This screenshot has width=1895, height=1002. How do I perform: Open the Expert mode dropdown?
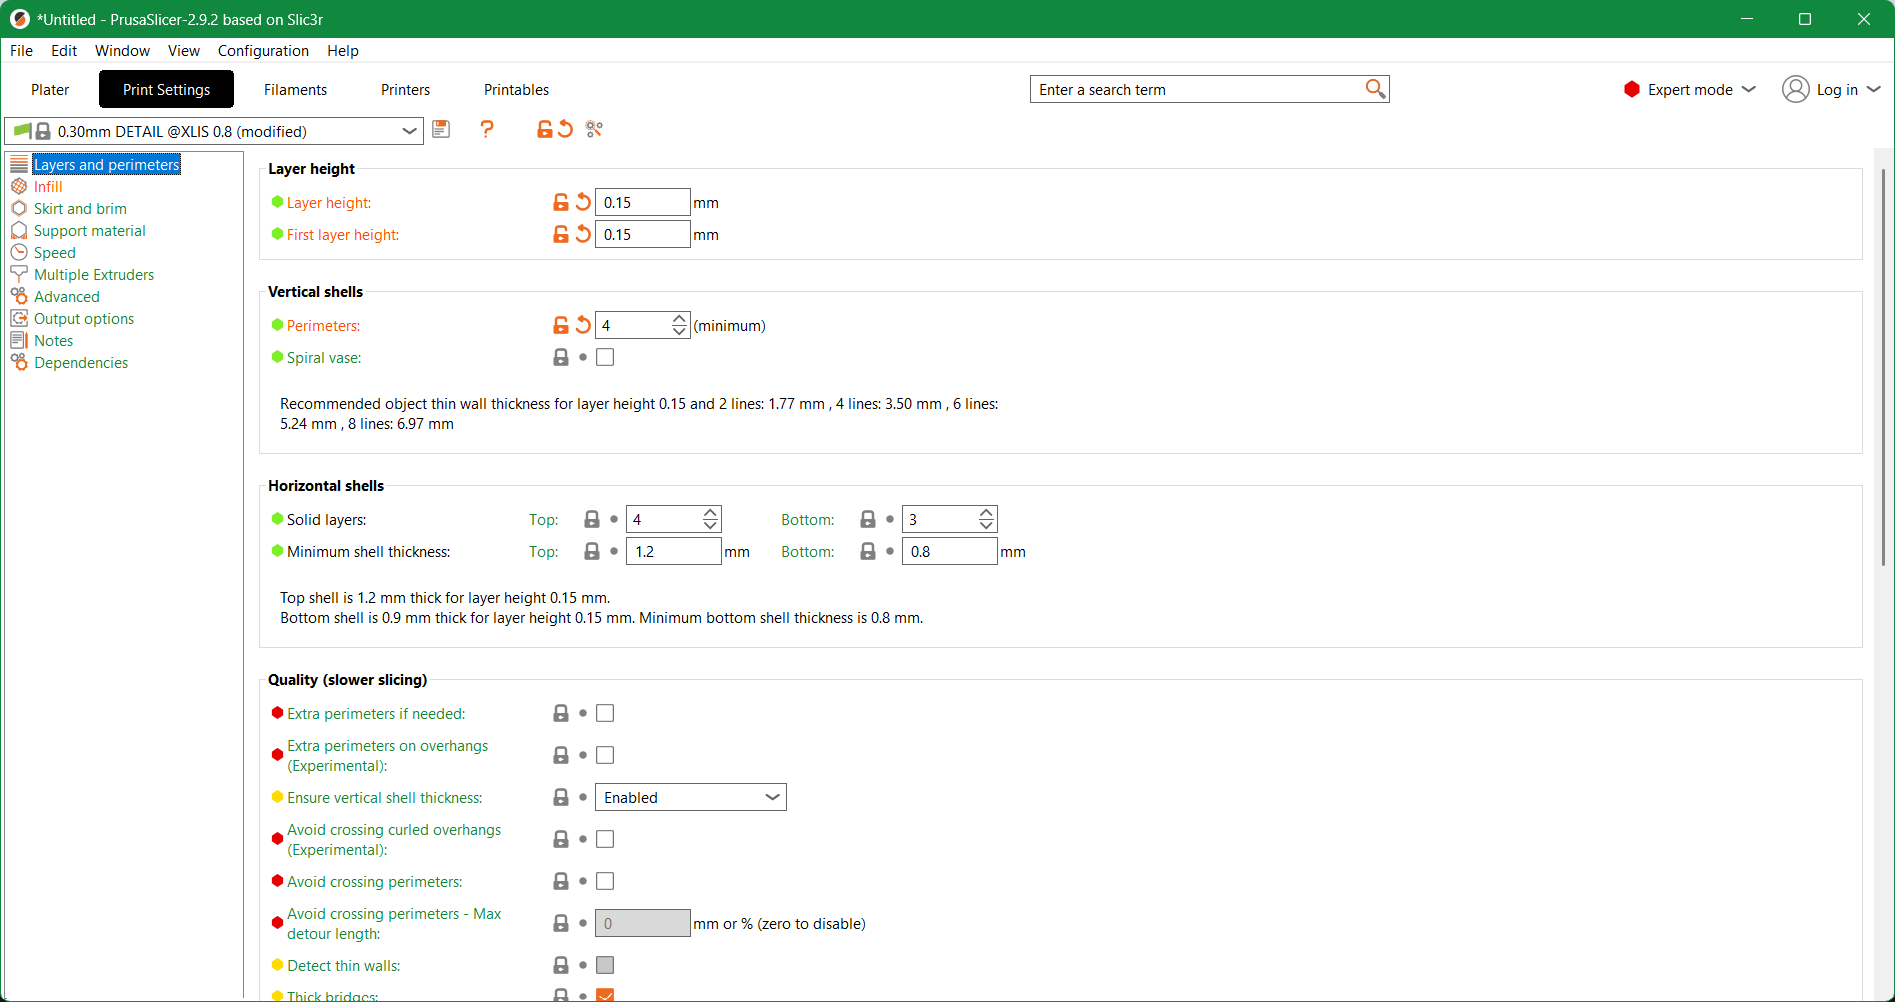[x=1690, y=89]
